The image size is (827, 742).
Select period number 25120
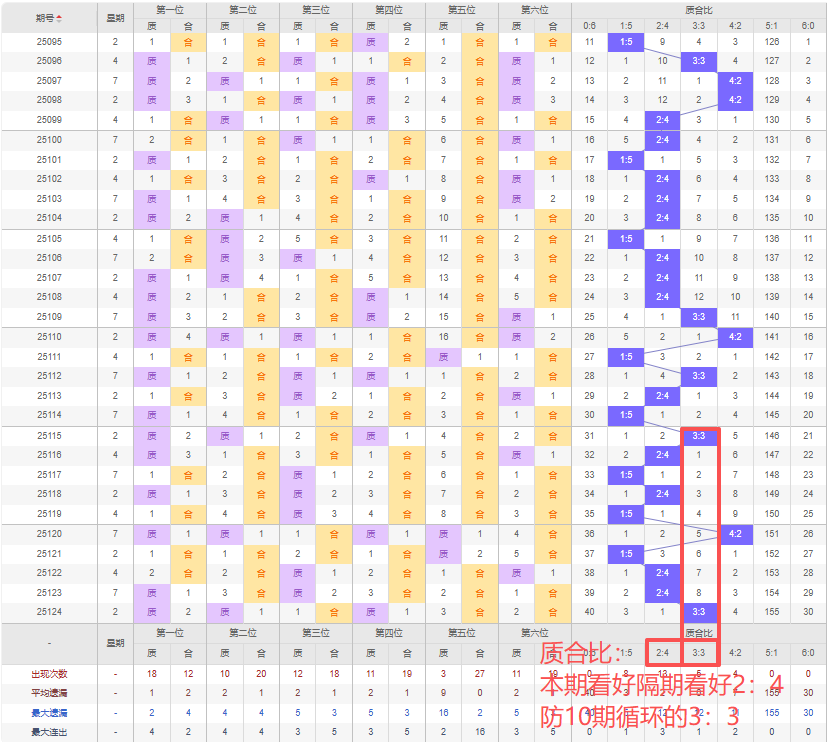(49, 534)
